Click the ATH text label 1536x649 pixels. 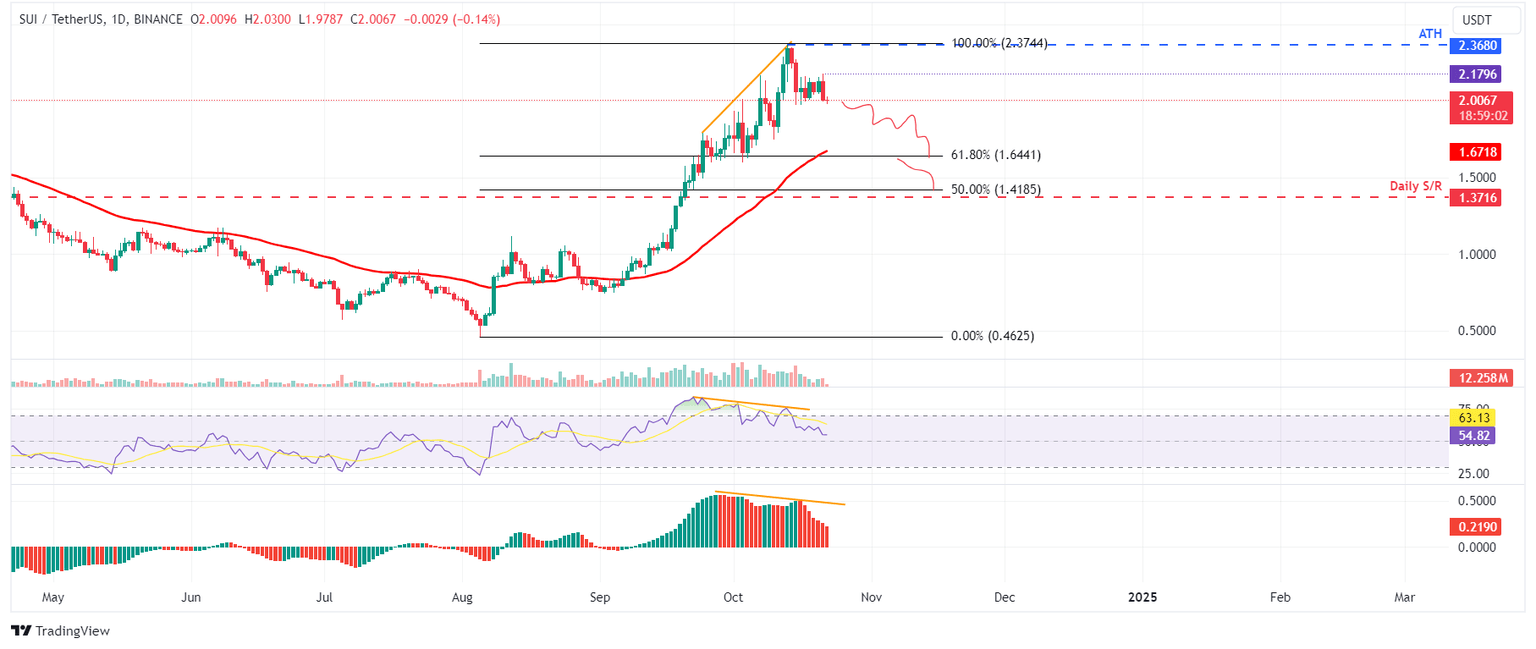tap(1431, 34)
